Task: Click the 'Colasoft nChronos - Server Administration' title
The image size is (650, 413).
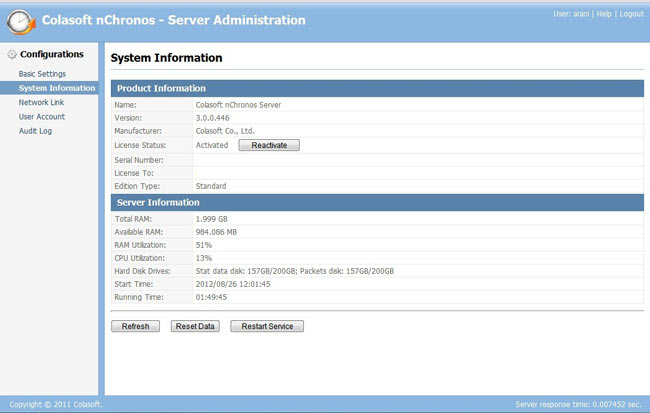Action: pos(174,20)
